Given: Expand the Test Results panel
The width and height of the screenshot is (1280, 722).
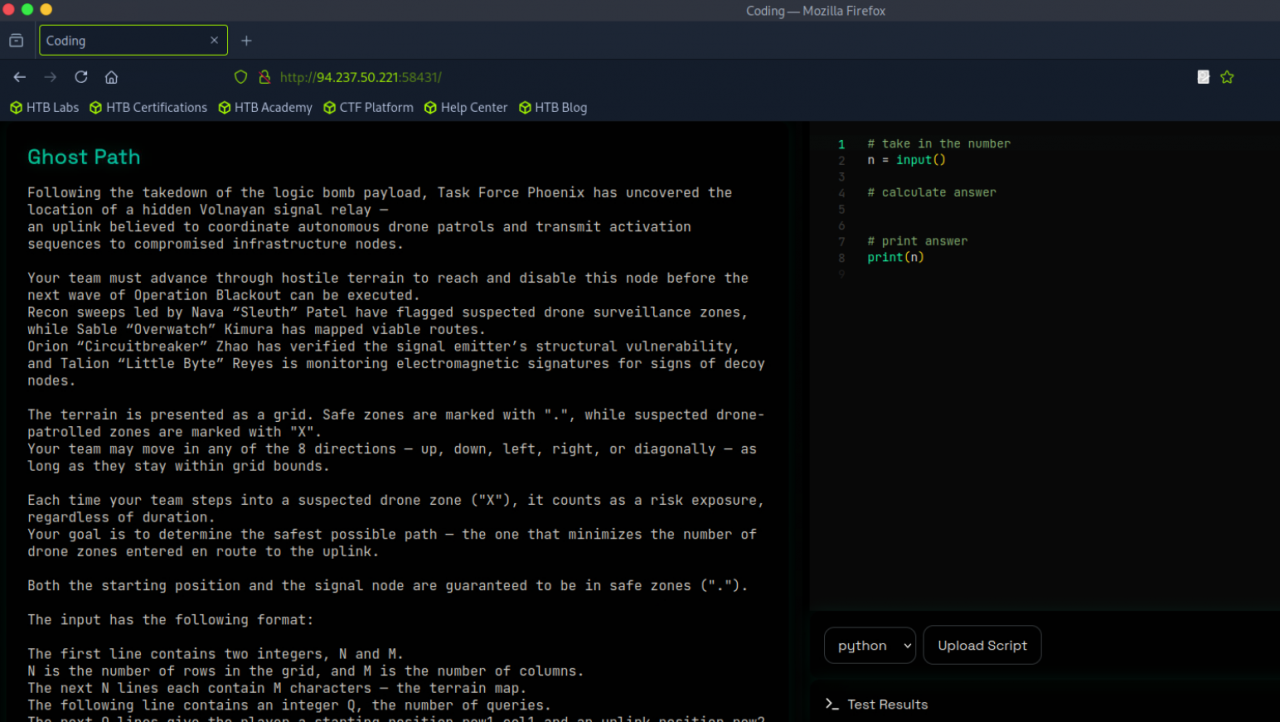Looking at the screenshot, I should pos(876,704).
